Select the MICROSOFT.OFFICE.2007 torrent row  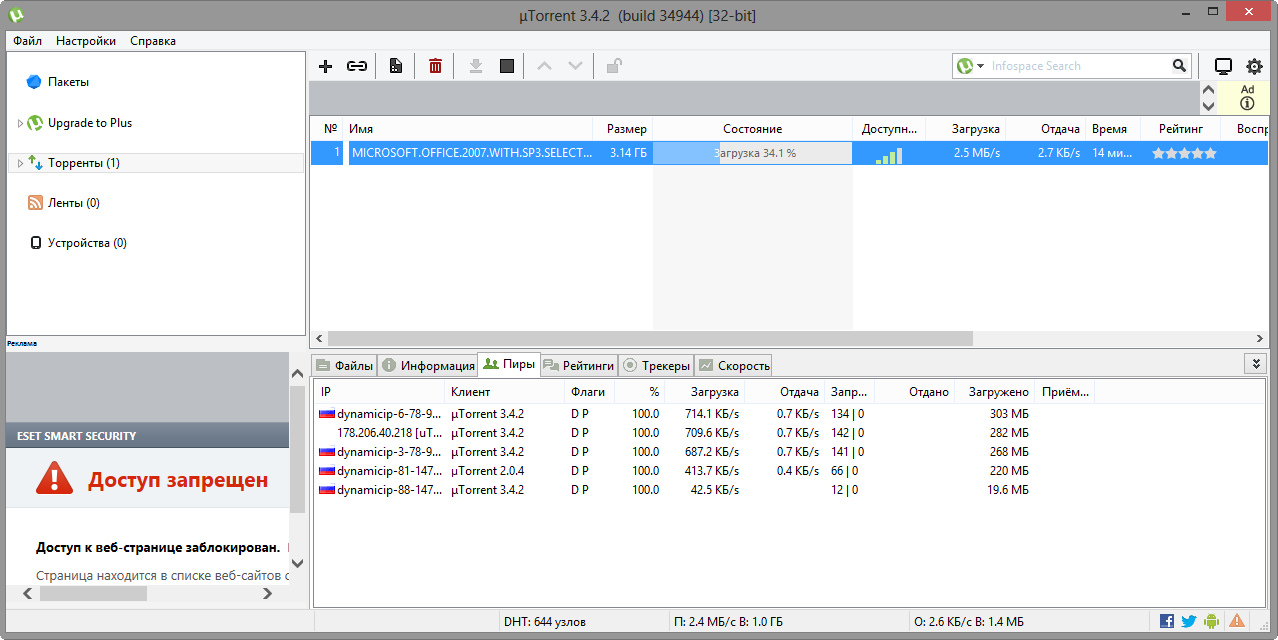pyautogui.click(x=789, y=153)
